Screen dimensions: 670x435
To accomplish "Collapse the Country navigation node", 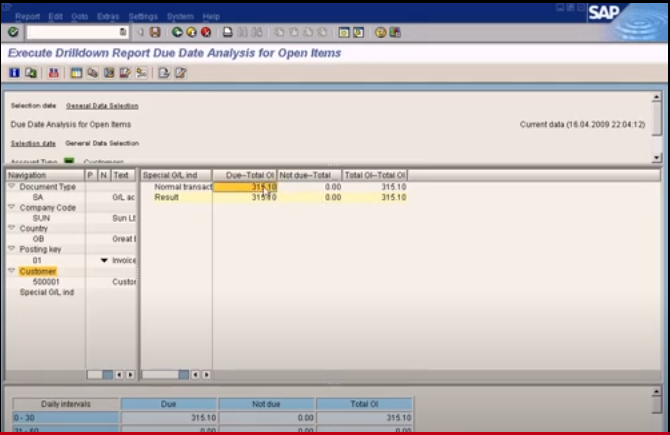I will (x=12, y=228).
